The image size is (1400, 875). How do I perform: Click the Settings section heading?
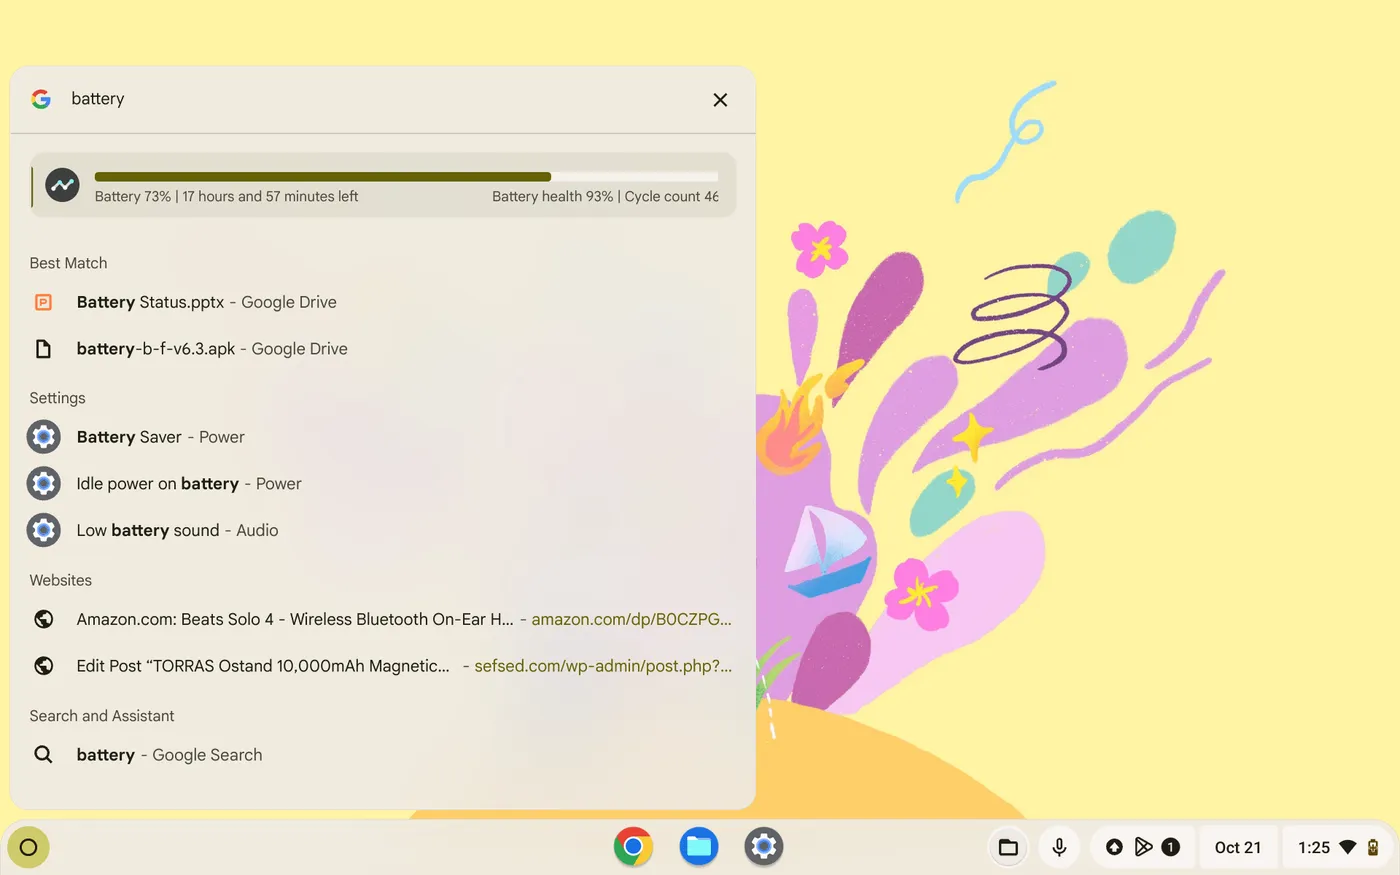point(57,398)
